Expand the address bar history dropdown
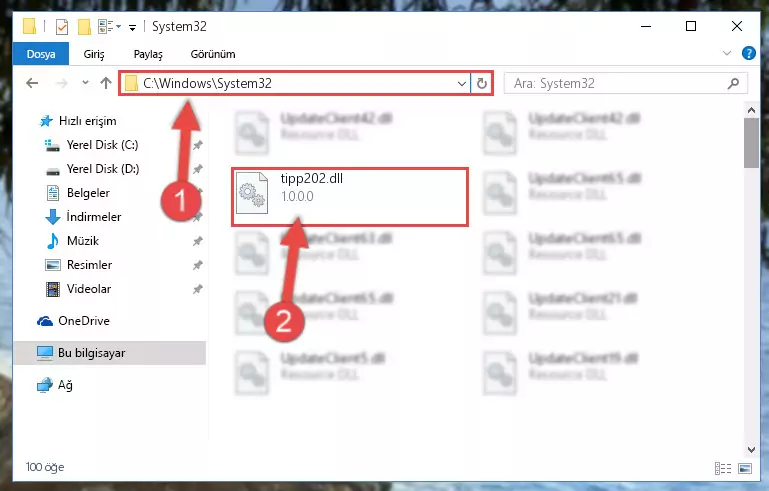 pos(461,83)
